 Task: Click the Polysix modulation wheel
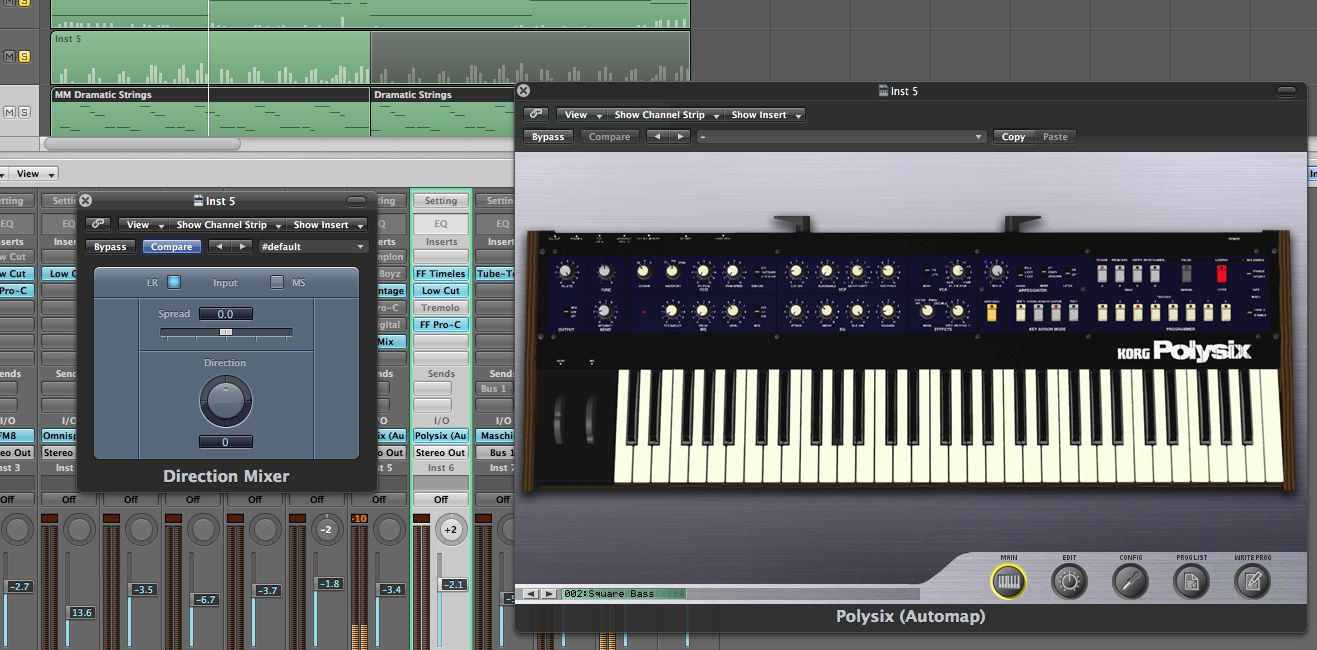pyautogui.click(x=591, y=420)
